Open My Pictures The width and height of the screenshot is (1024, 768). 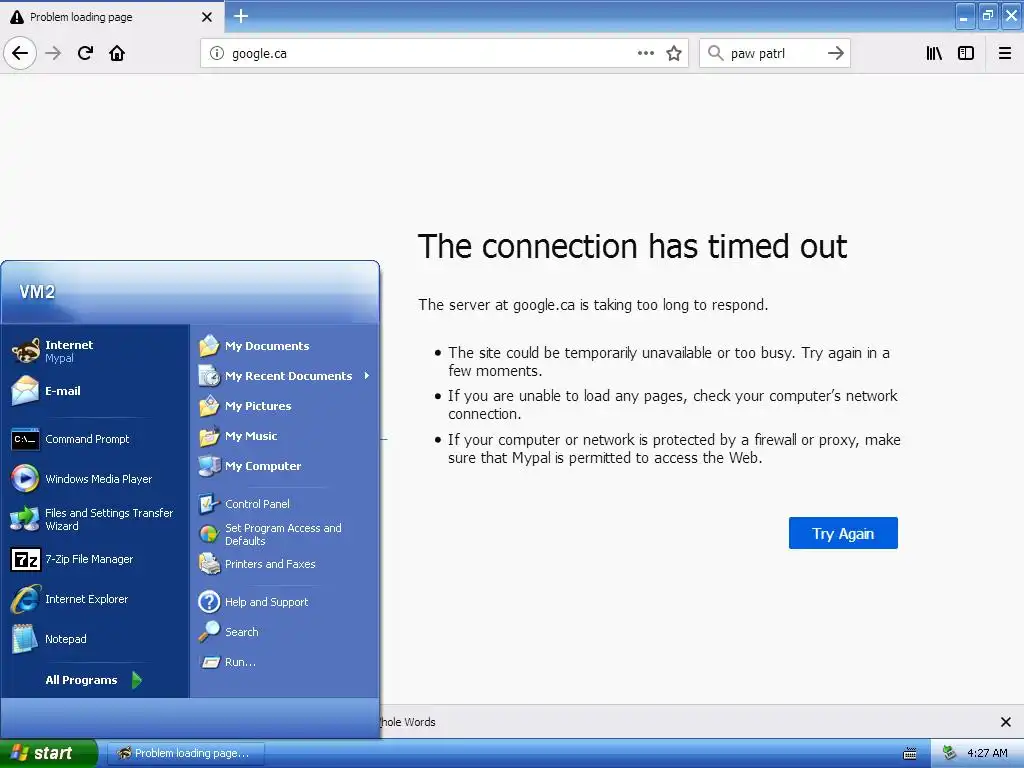[285, 406]
